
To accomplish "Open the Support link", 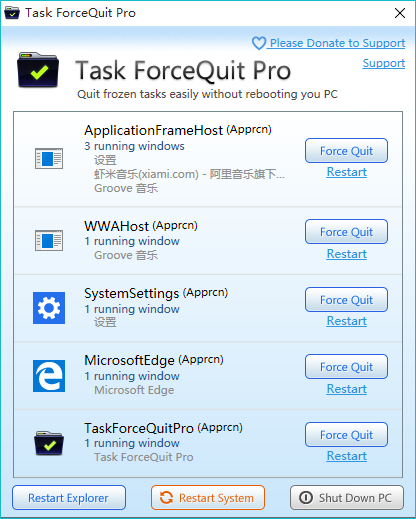I will [x=384, y=63].
